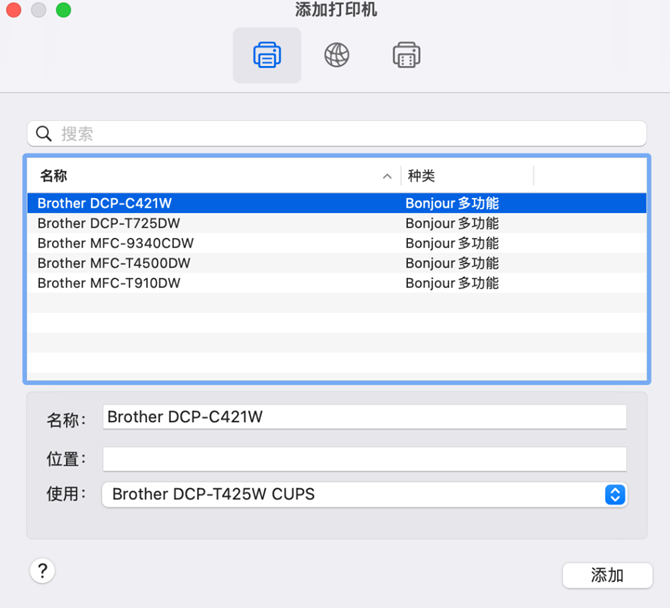This screenshot has height=608, width=670.
Task: Zoom window with green button
Action: click(x=63, y=10)
